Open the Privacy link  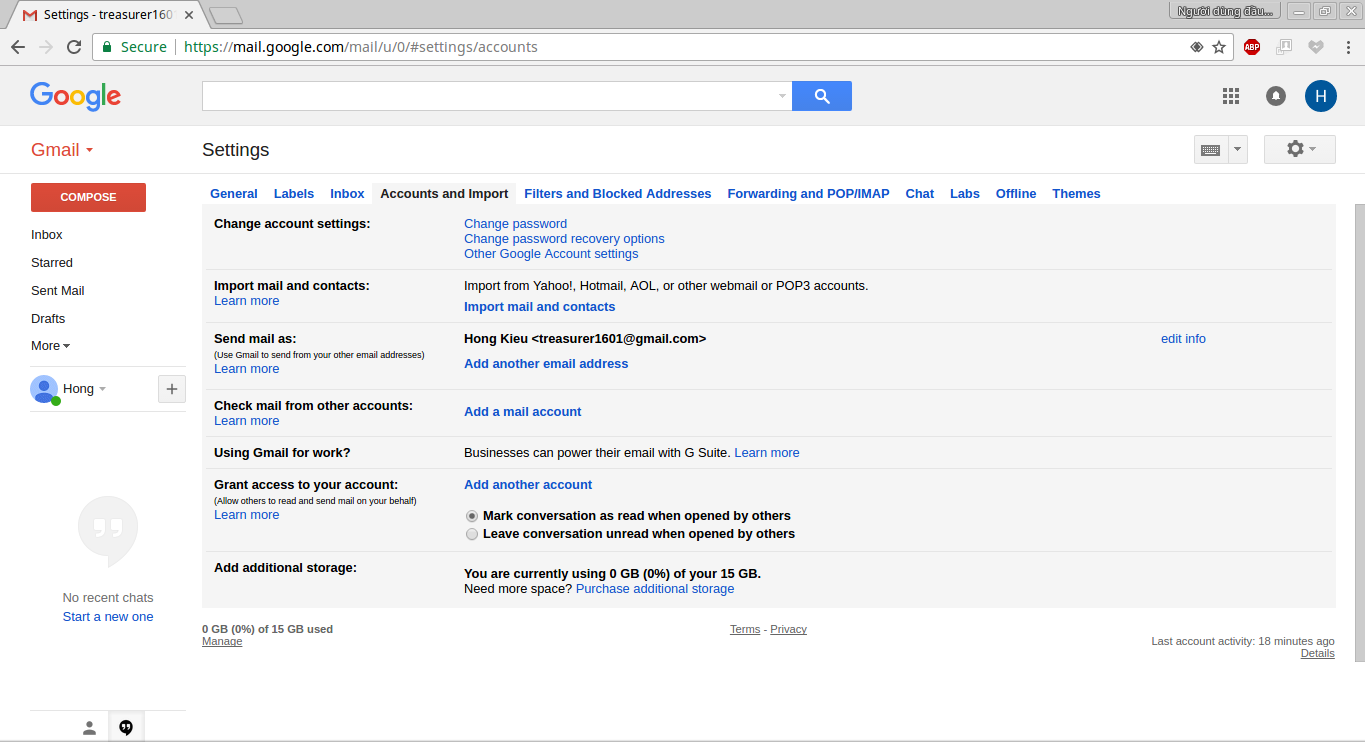coord(788,629)
